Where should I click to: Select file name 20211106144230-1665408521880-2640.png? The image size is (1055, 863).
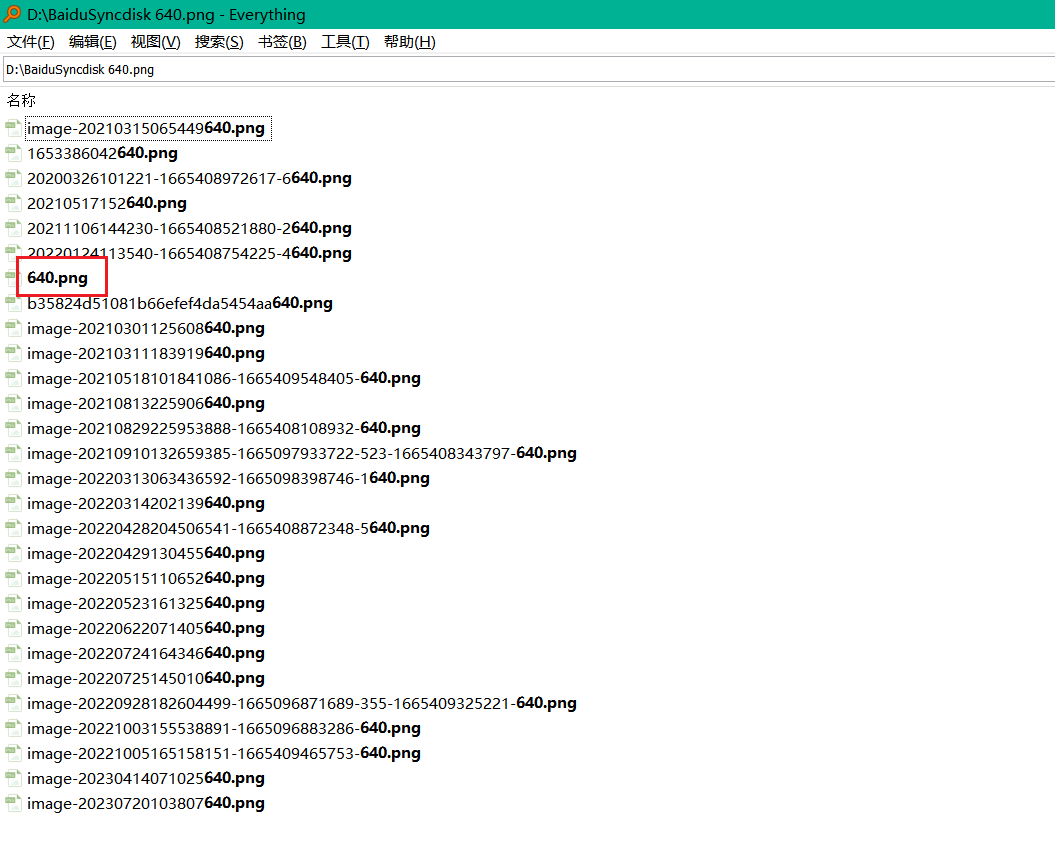(x=189, y=228)
